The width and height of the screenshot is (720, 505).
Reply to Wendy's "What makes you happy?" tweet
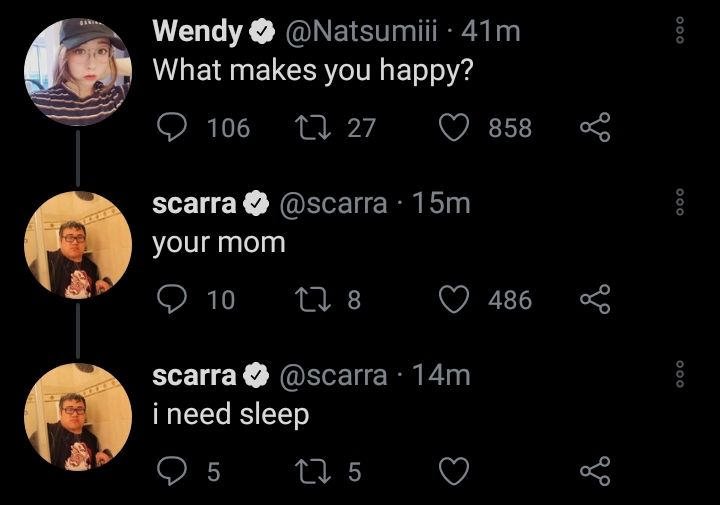(172, 128)
